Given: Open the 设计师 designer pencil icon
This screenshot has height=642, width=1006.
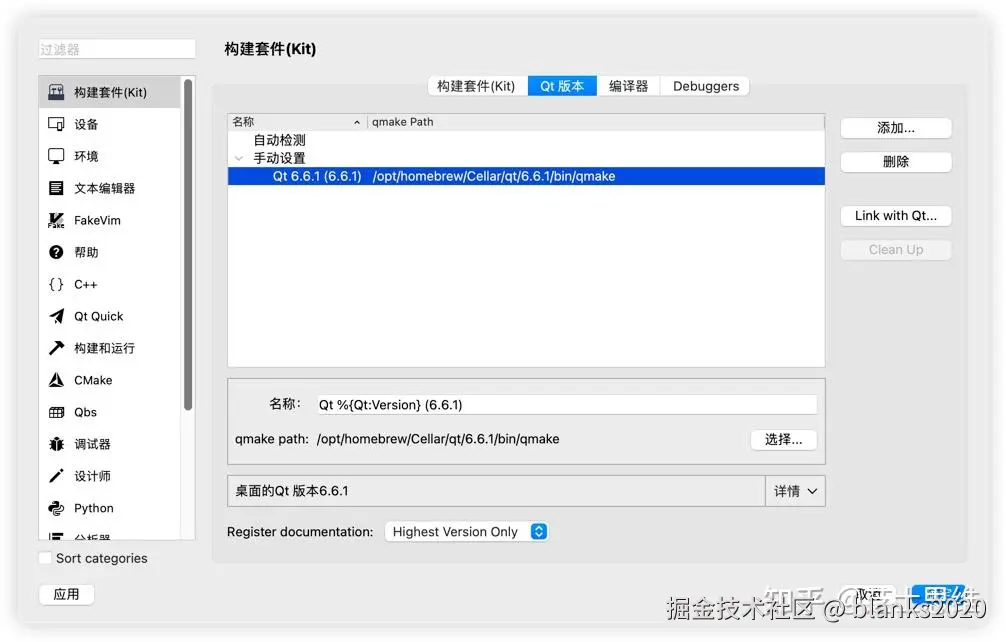Looking at the screenshot, I should [56, 476].
